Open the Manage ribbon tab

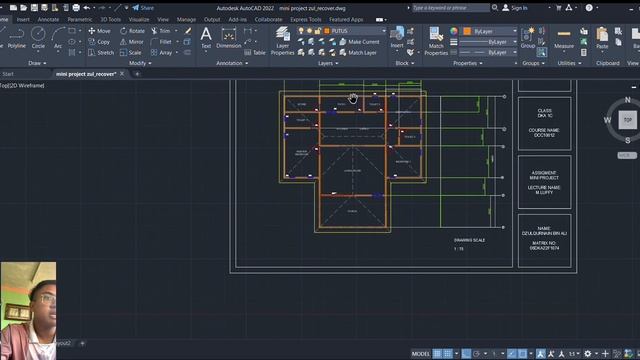tap(186, 19)
